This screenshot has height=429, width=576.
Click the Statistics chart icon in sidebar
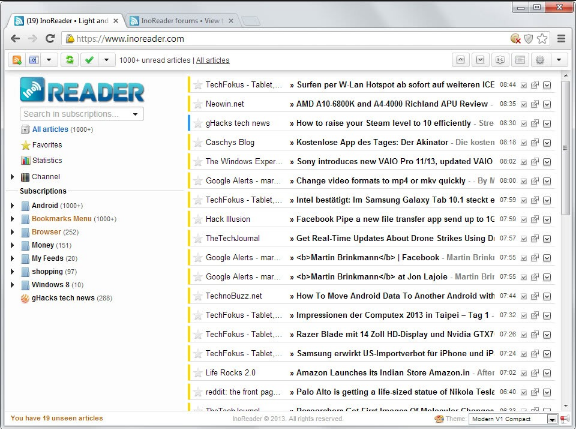pos(25,161)
